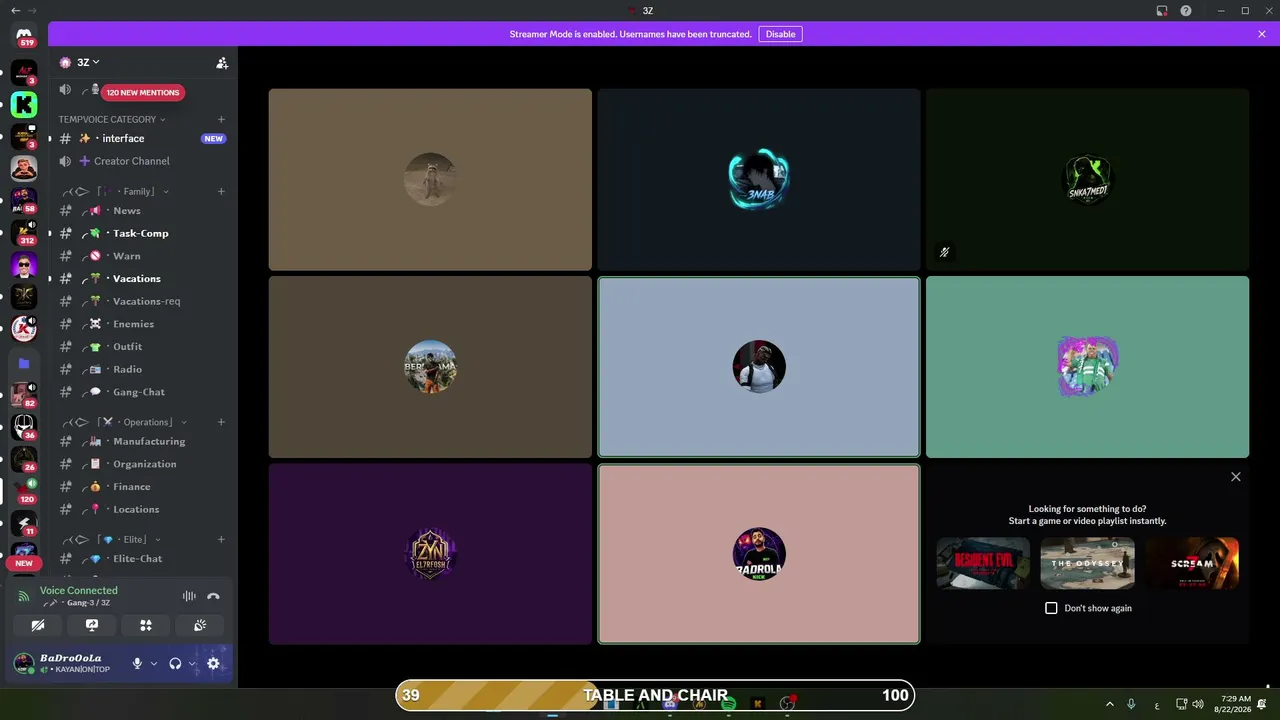Open the Manufacturing channel

[142, 441]
